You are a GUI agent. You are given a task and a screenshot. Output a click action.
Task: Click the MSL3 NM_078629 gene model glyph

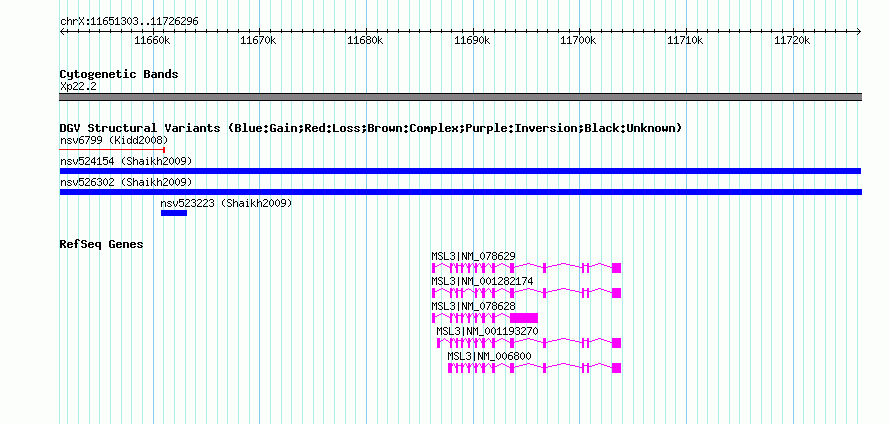pyautogui.click(x=526, y=268)
